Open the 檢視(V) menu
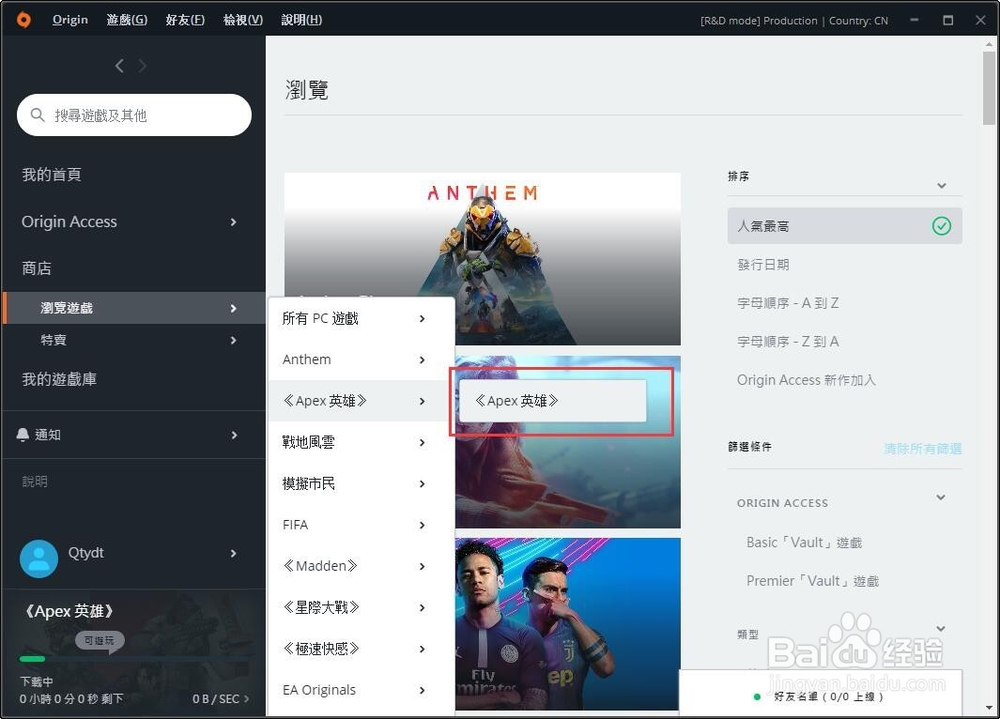The height and width of the screenshot is (719, 1000). coord(243,20)
